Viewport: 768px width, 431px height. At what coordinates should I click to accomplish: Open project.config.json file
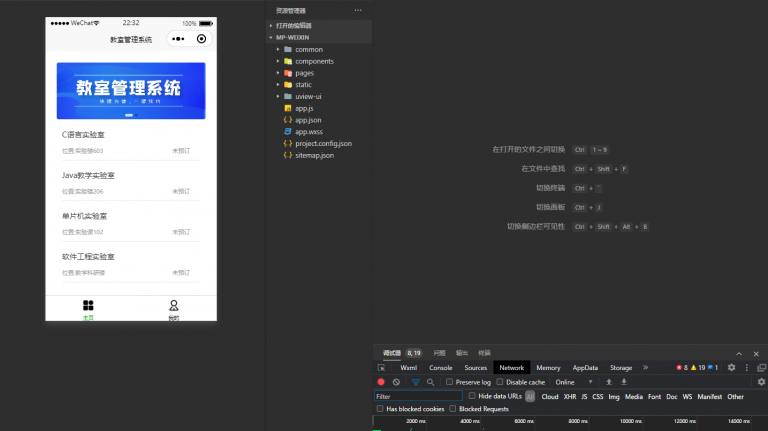point(323,144)
